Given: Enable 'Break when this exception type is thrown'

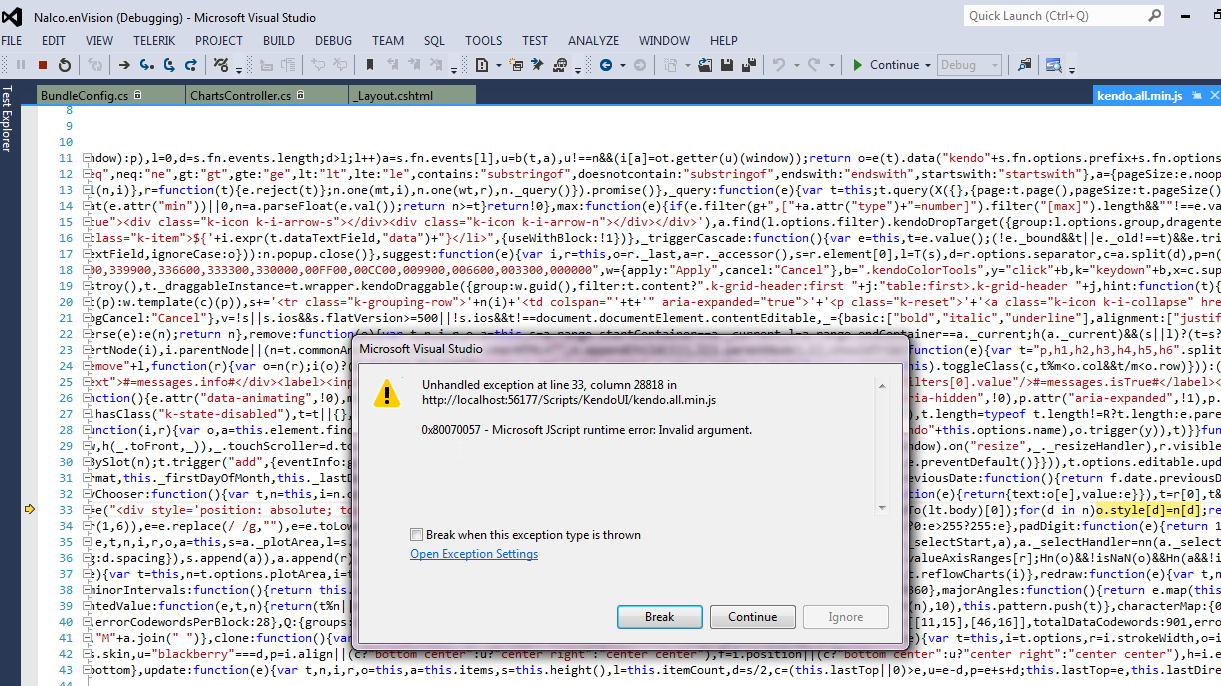Looking at the screenshot, I should [416, 535].
